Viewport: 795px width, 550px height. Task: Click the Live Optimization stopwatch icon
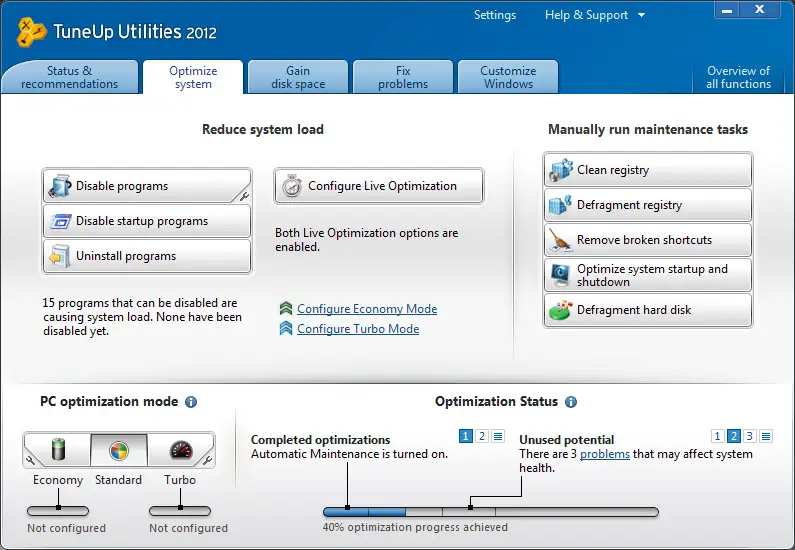[292, 186]
